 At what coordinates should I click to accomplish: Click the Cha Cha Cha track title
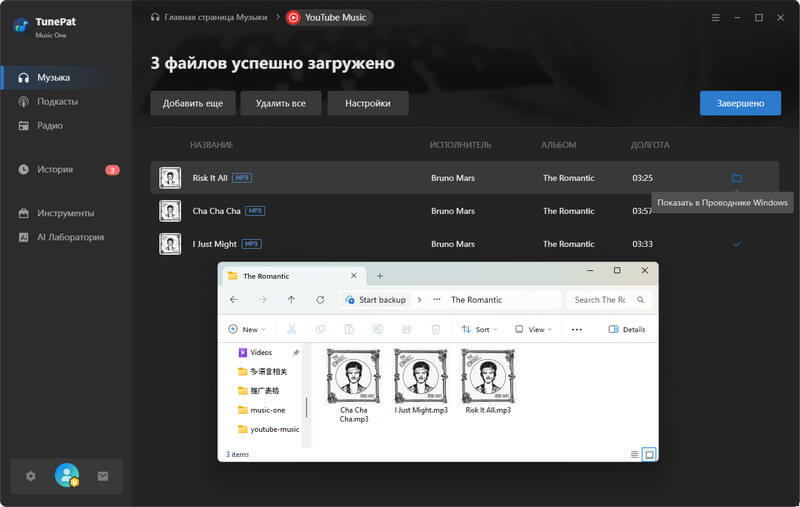click(x=216, y=211)
